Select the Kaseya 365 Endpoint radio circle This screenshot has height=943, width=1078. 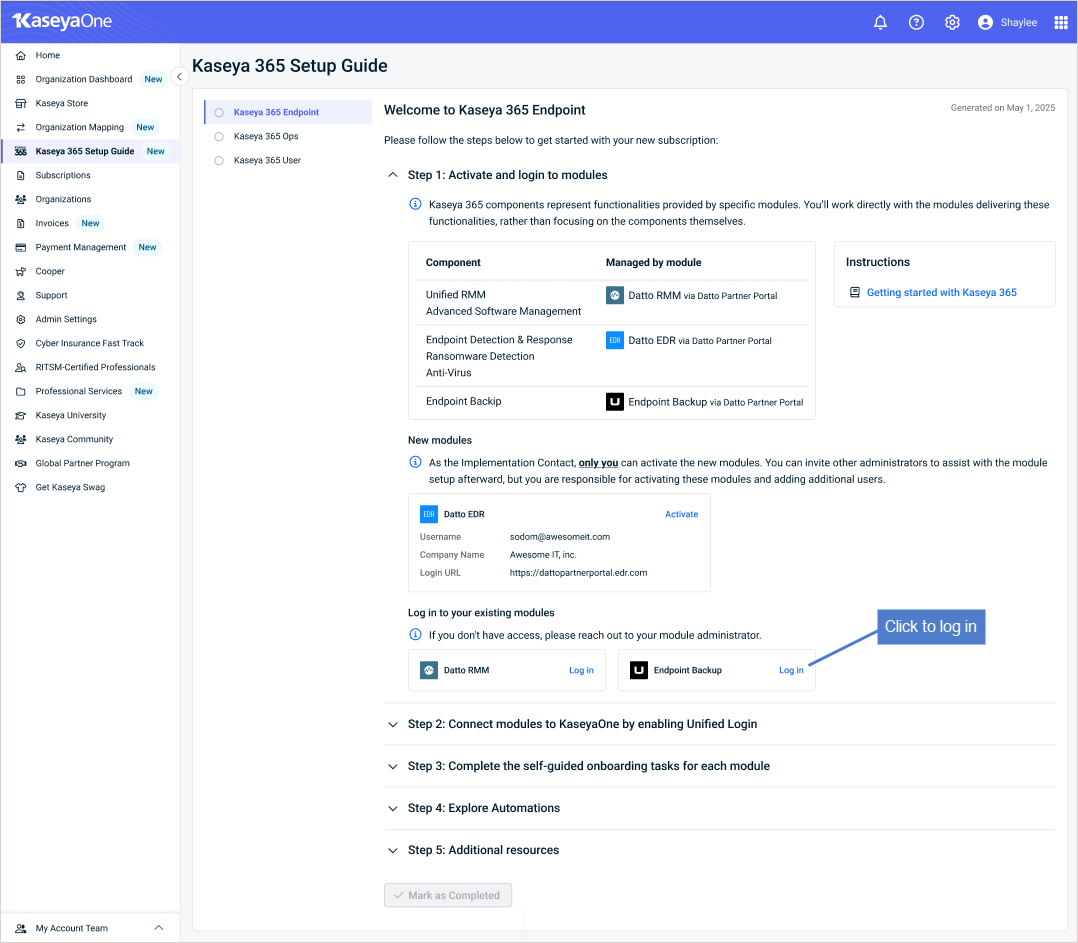219,113
